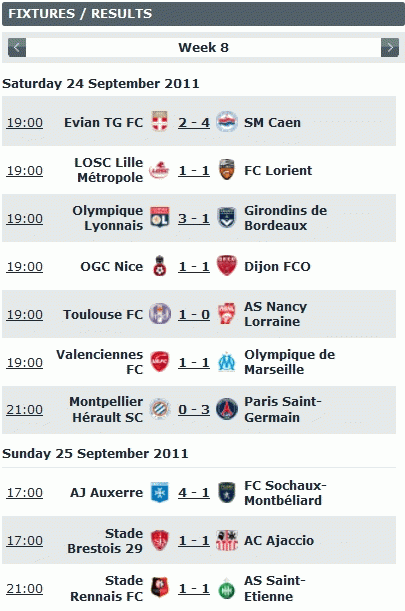This screenshot has height=611, width=405.
Task: Click the Olympique Lyonnais OL crest
Action: [x=159, y=217]
